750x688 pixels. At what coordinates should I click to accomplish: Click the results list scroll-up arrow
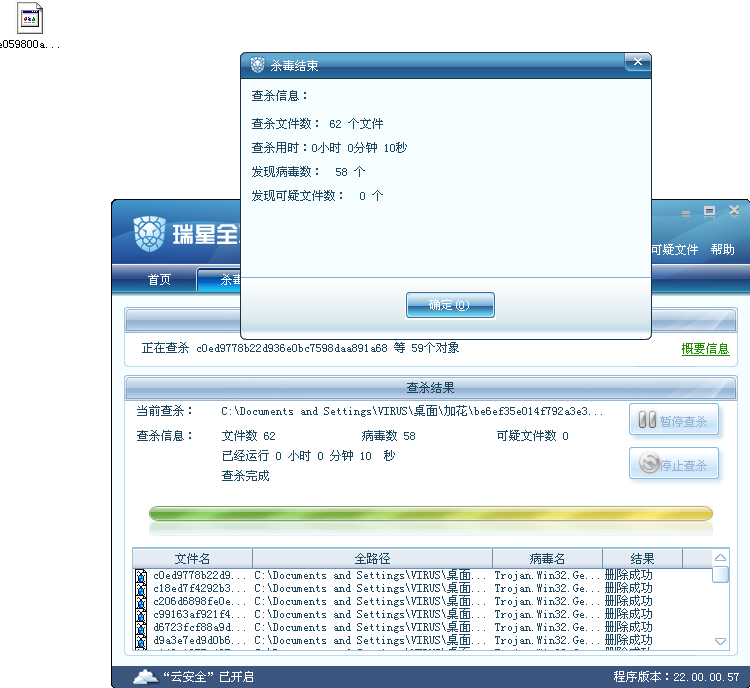click(x=720, y=557)
